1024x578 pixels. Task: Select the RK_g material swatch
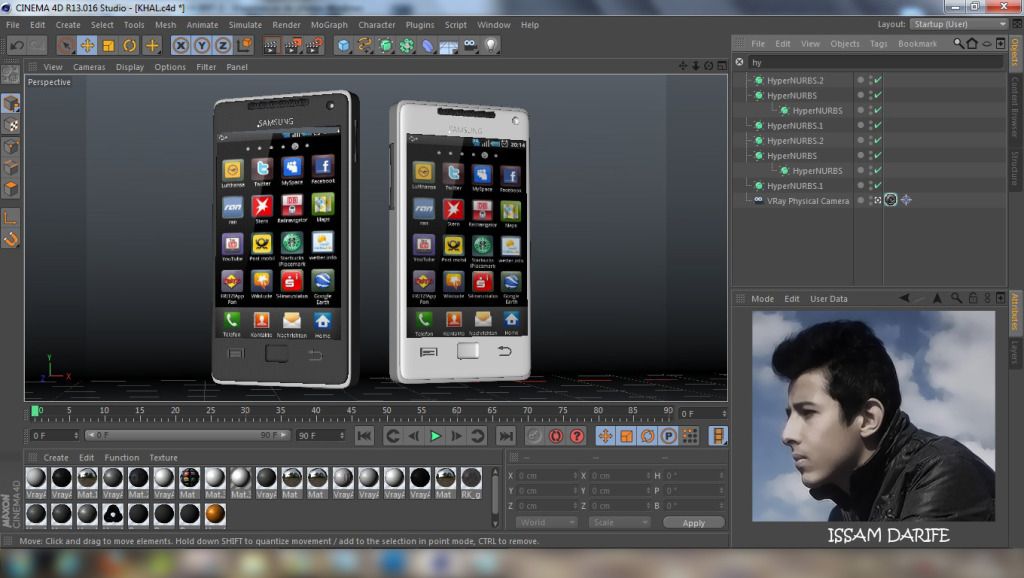471,483
